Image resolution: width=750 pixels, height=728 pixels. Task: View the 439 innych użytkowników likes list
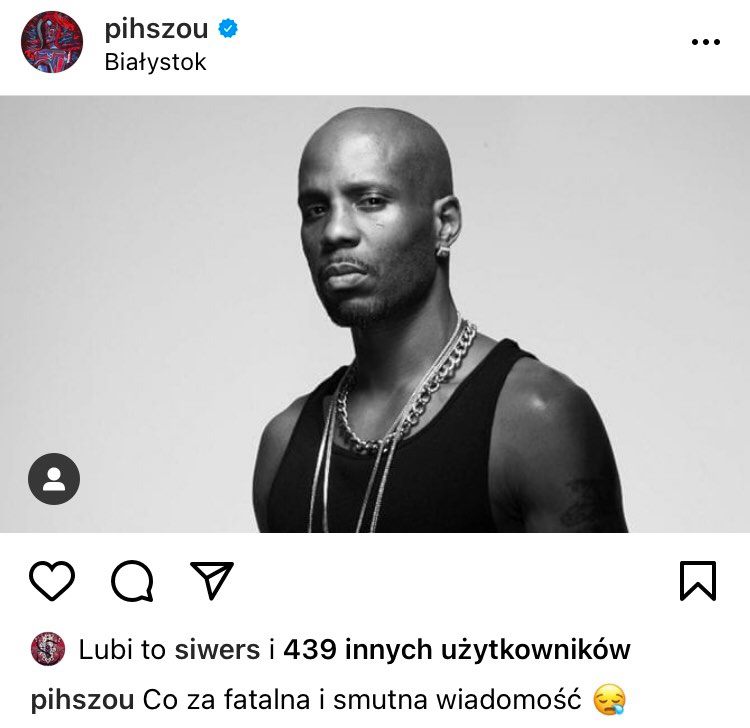pyautogui.click(x=457, y=650)
